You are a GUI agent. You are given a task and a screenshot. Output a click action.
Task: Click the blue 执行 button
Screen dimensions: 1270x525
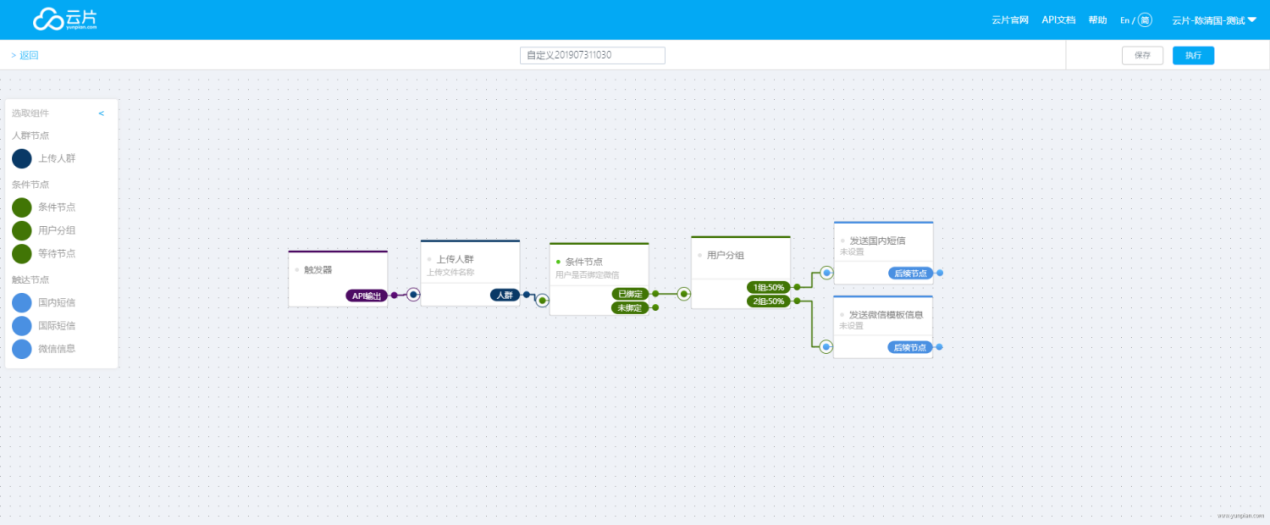point(1193,55)
